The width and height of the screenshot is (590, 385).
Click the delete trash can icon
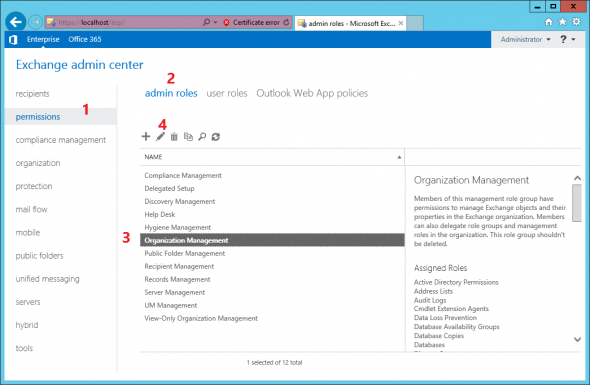174,137
